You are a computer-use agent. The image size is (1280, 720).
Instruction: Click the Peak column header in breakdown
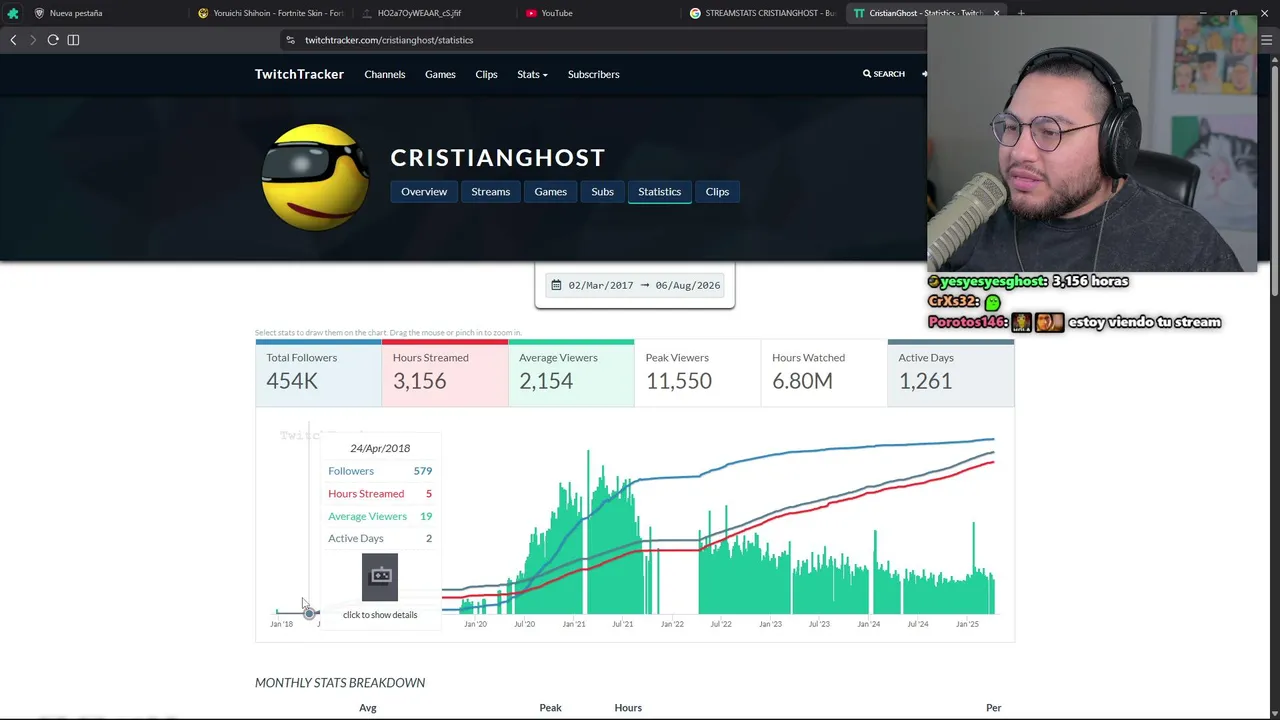click(550, 708)
